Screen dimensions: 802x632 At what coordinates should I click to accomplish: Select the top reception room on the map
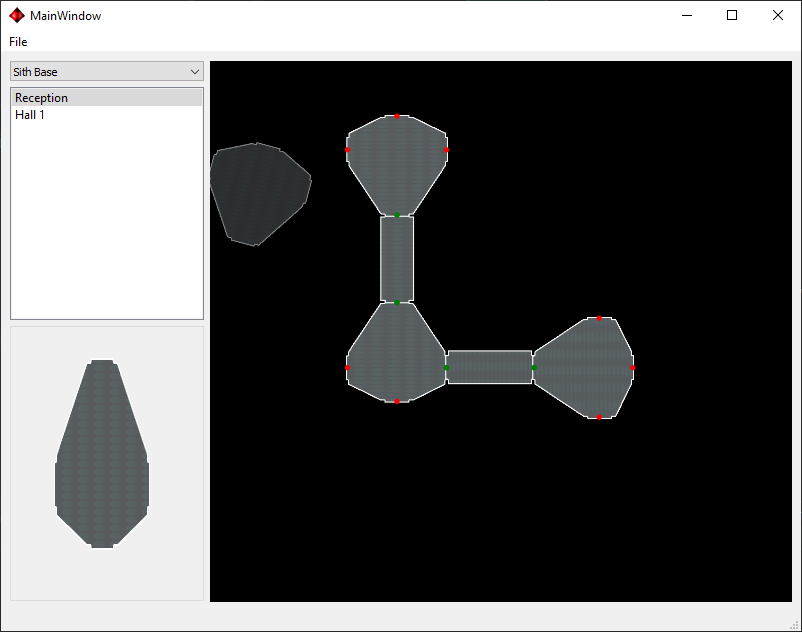pos(397,165)
